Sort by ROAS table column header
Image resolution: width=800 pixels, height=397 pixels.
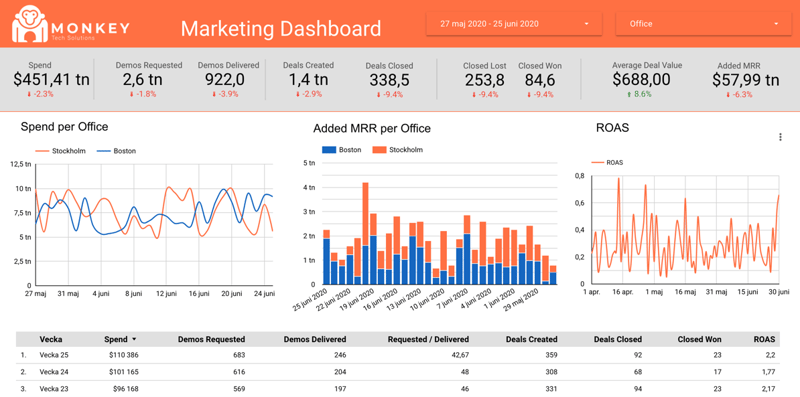[764, 339]
